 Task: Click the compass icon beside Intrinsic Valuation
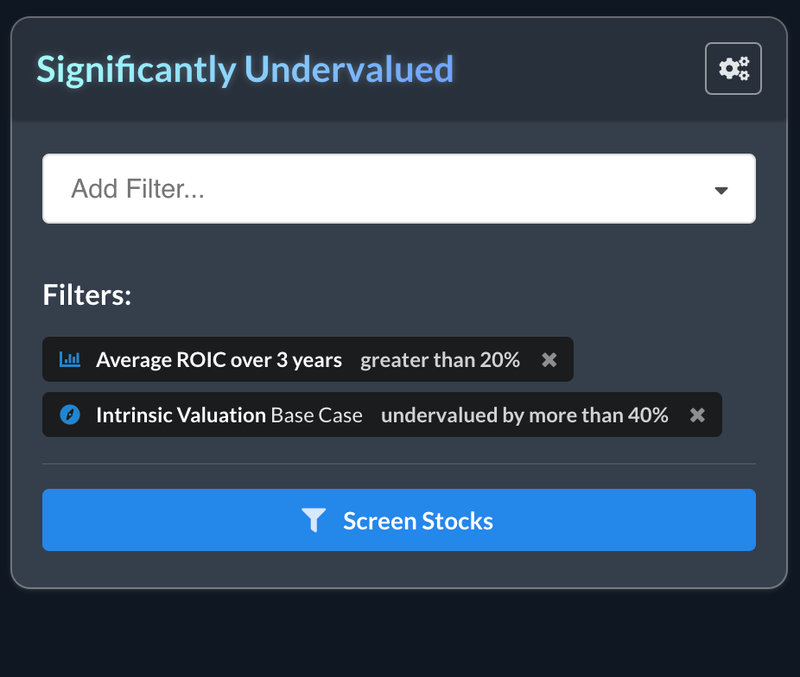tap(70, 414)
